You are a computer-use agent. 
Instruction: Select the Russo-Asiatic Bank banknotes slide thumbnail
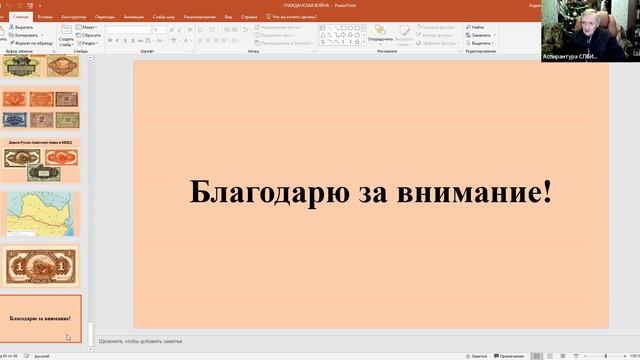click(x=41, y=161)
